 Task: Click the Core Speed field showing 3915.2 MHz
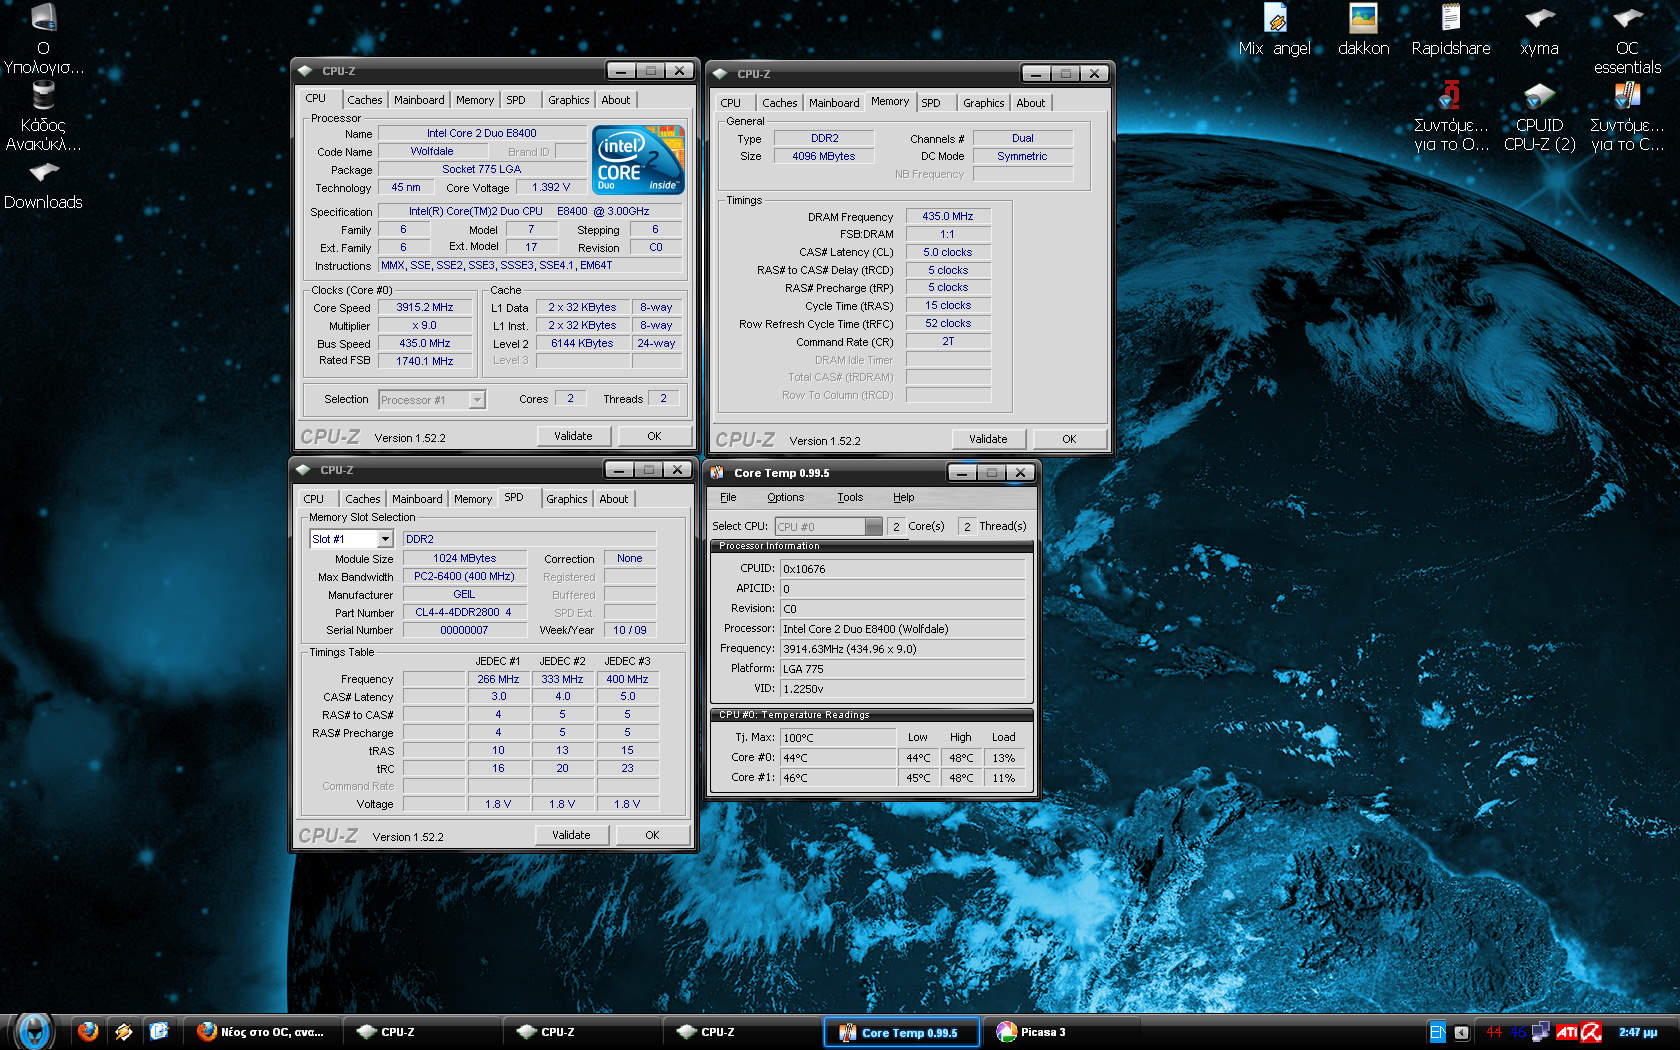click(x=425, y=308)
